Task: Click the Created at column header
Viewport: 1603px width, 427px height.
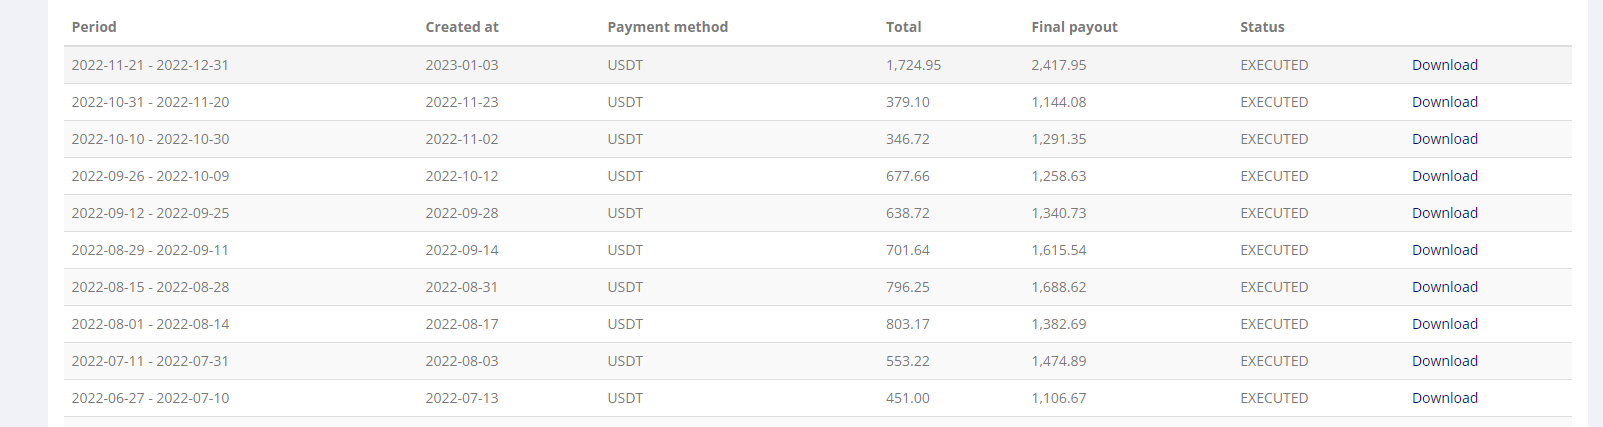Action: (x=462, y=27)
